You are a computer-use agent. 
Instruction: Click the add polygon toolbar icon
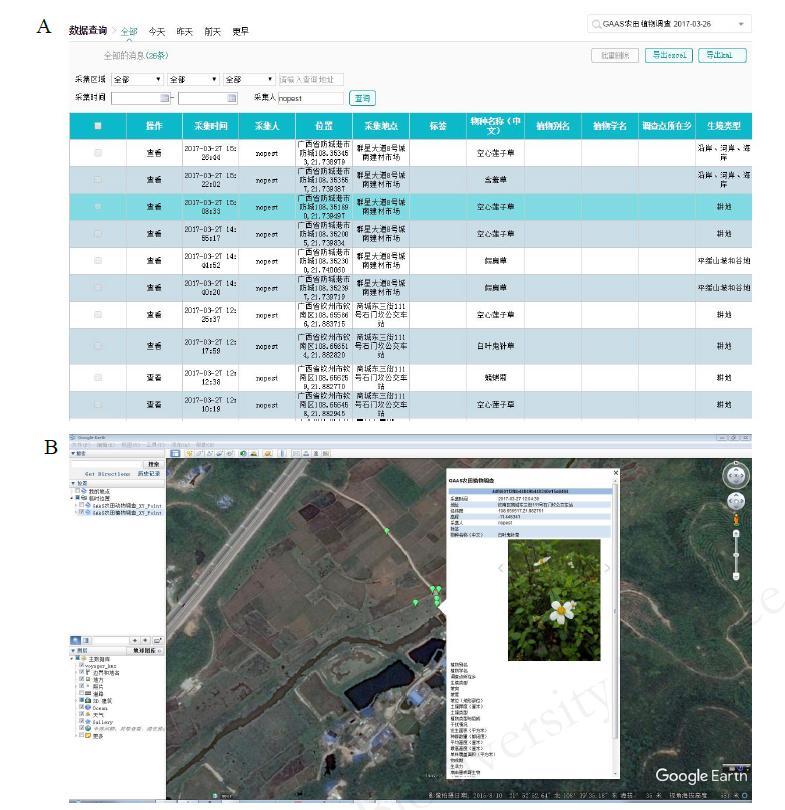click(199, 454)
